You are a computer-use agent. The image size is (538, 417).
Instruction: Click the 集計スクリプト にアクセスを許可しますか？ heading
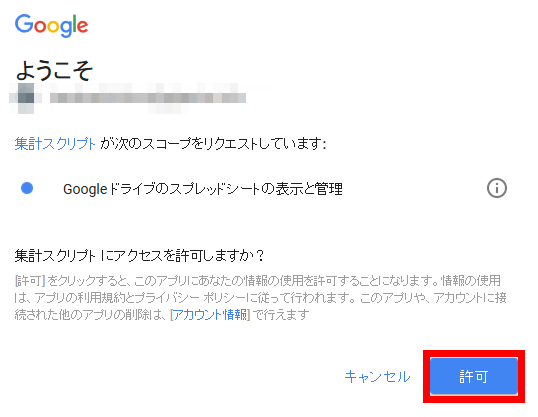[x=139, y=256]
